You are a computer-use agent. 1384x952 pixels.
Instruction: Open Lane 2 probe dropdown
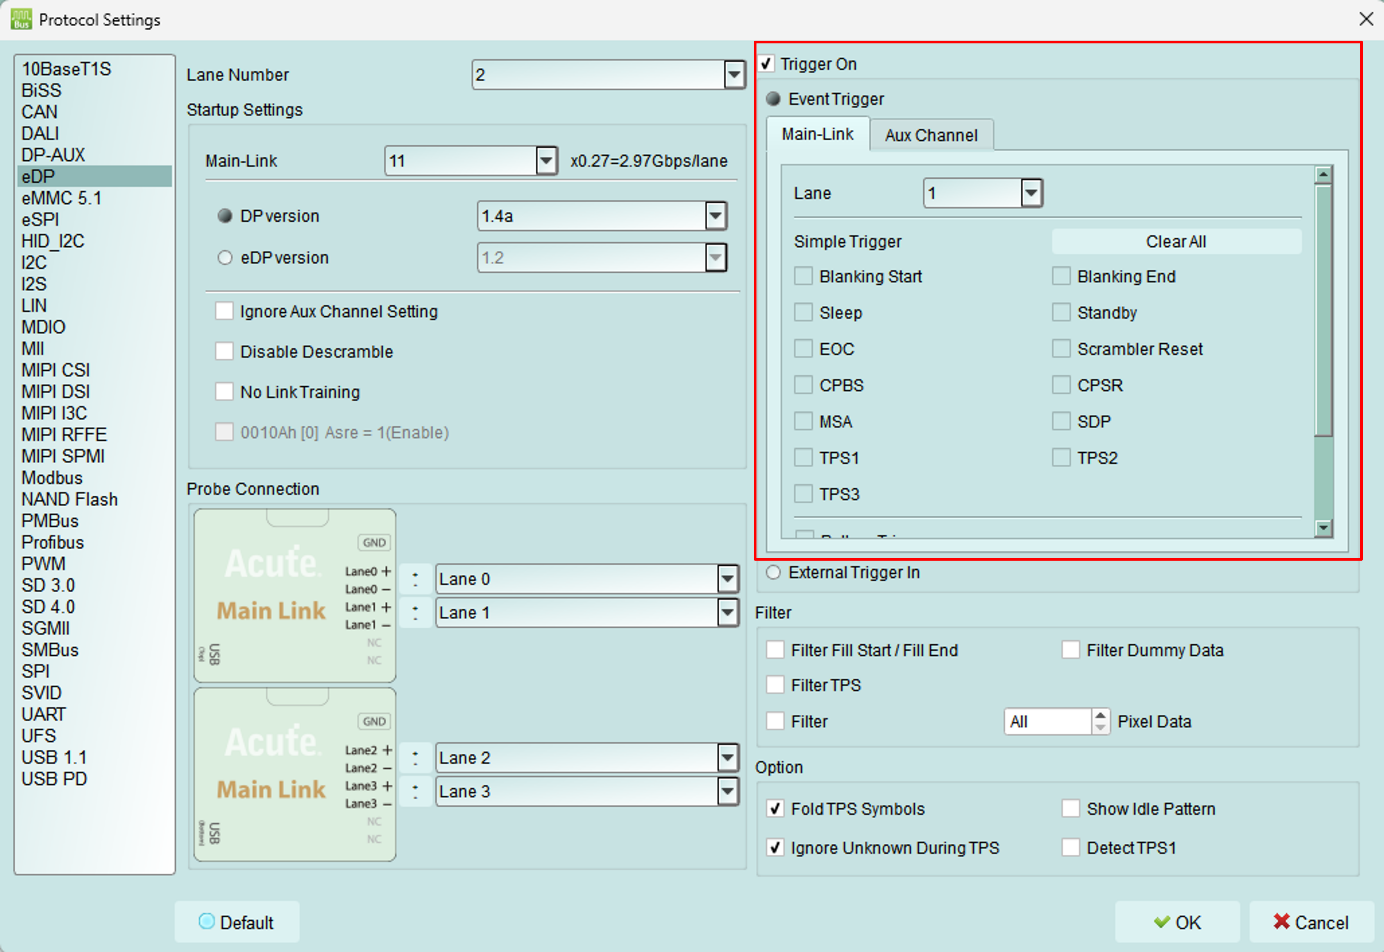pos(728,758)
